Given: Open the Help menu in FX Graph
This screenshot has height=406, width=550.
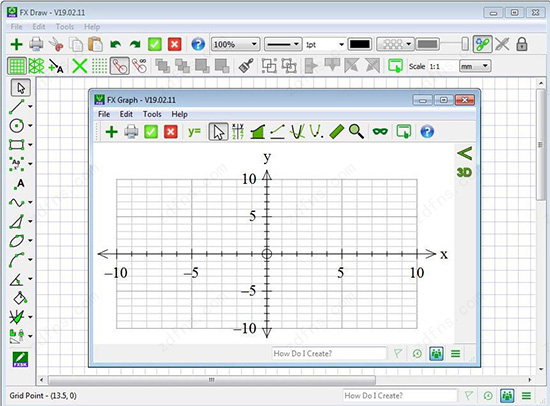Looking at the screenshot, I should pyautogui.click(x=179, y=114).
